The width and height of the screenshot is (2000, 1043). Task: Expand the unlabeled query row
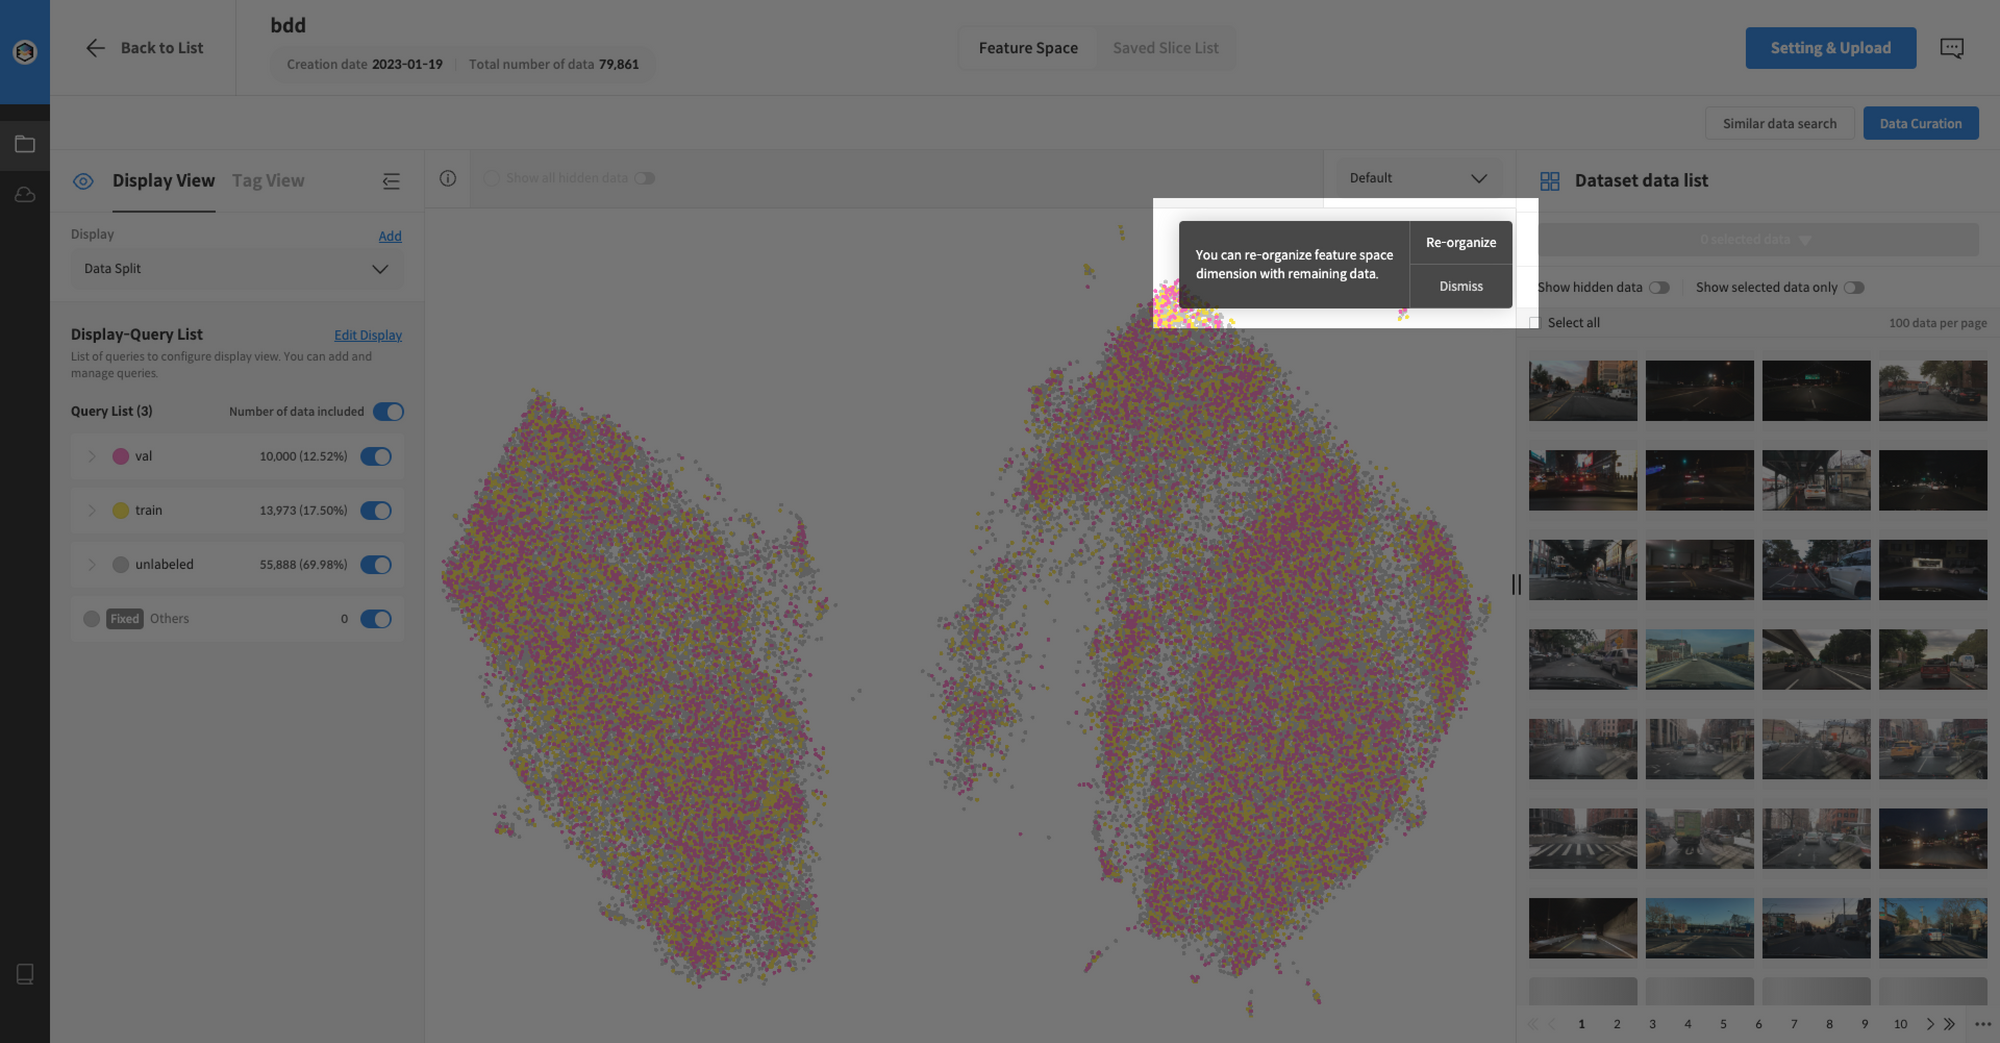(92, 565)
